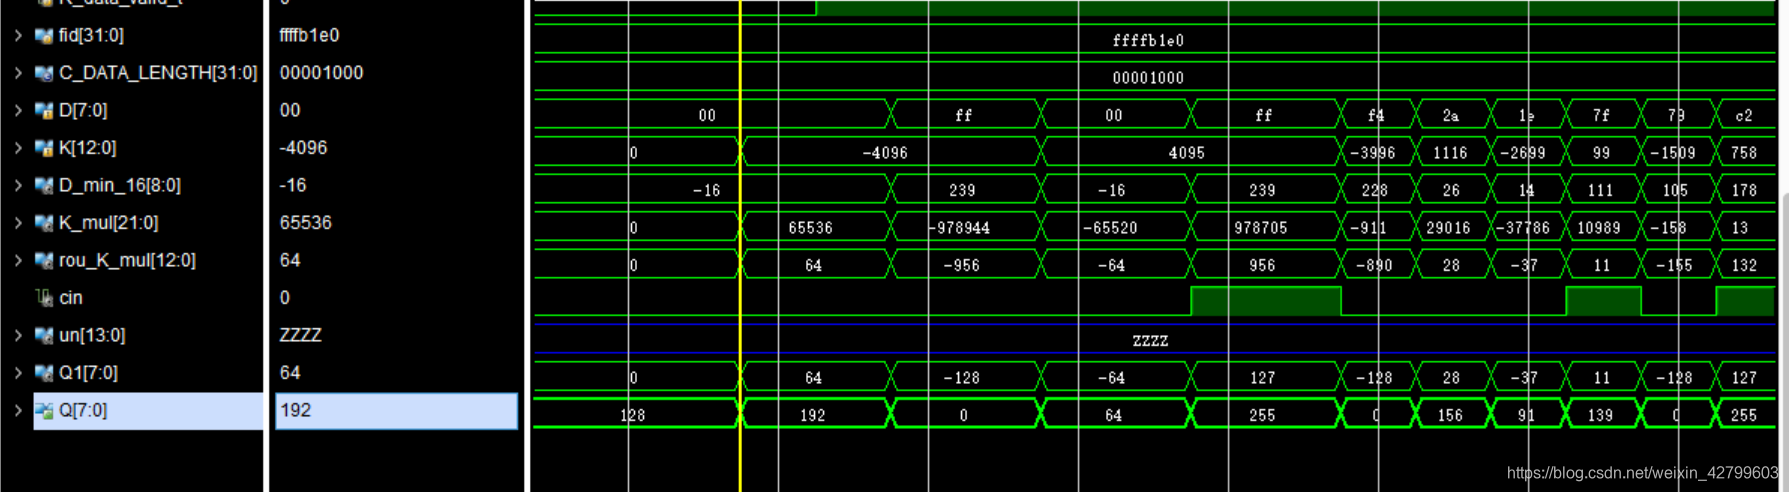Click the bus icon beside K_mul[21:0]
Screen dimensions: 1789x492
click(44, 223)
